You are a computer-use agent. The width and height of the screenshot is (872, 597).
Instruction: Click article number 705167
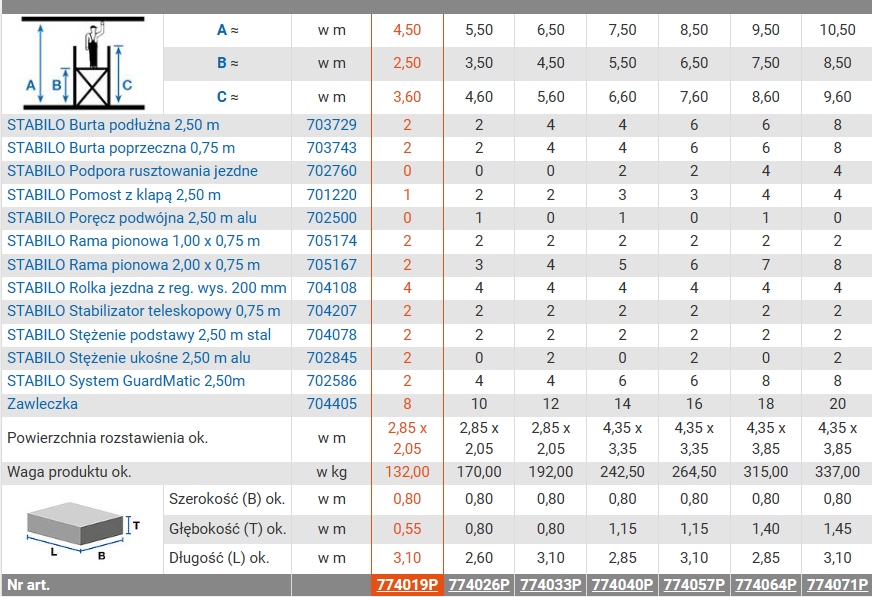pos(331,265)
